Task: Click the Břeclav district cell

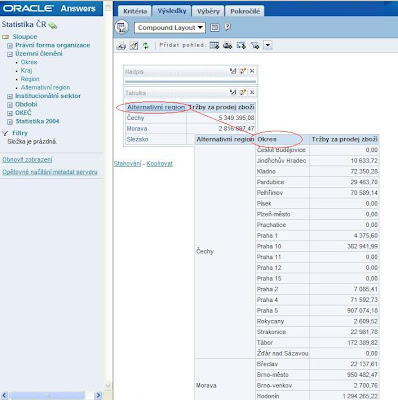Action: (282, 364)
